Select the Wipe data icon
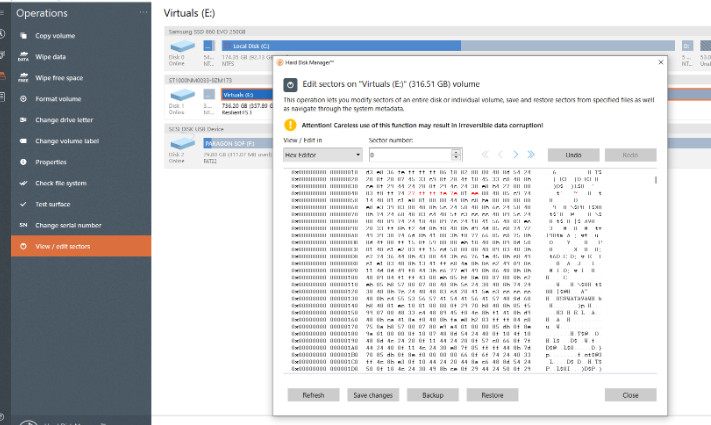Screen dimensions: 711x425 tap(24, 57)
